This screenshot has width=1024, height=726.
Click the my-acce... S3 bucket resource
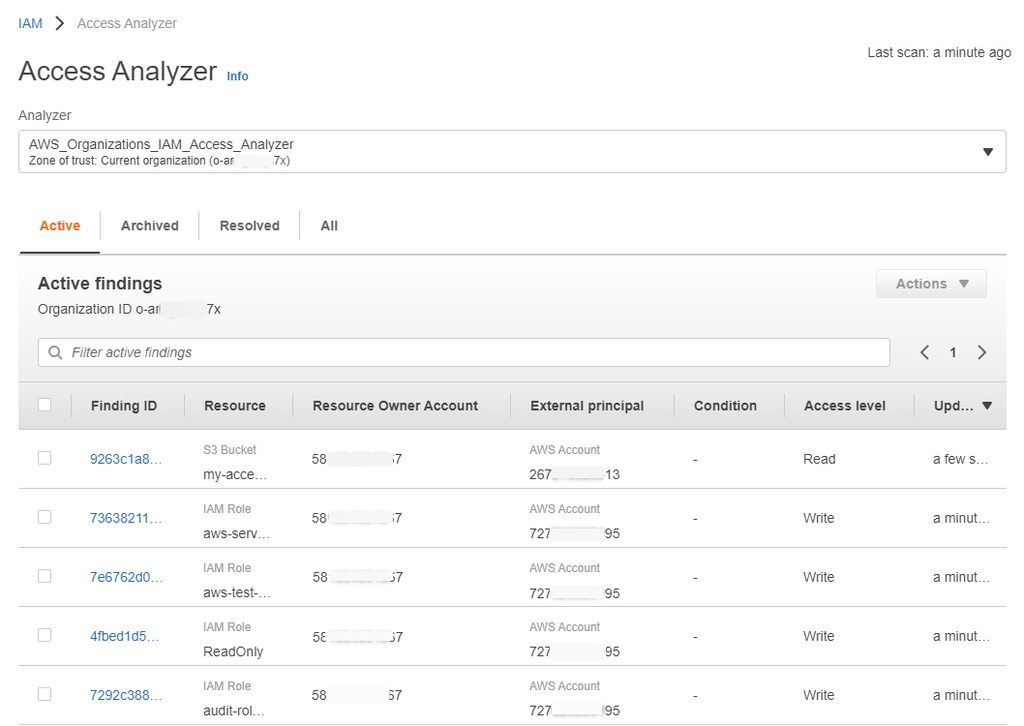tap(234, 475)
